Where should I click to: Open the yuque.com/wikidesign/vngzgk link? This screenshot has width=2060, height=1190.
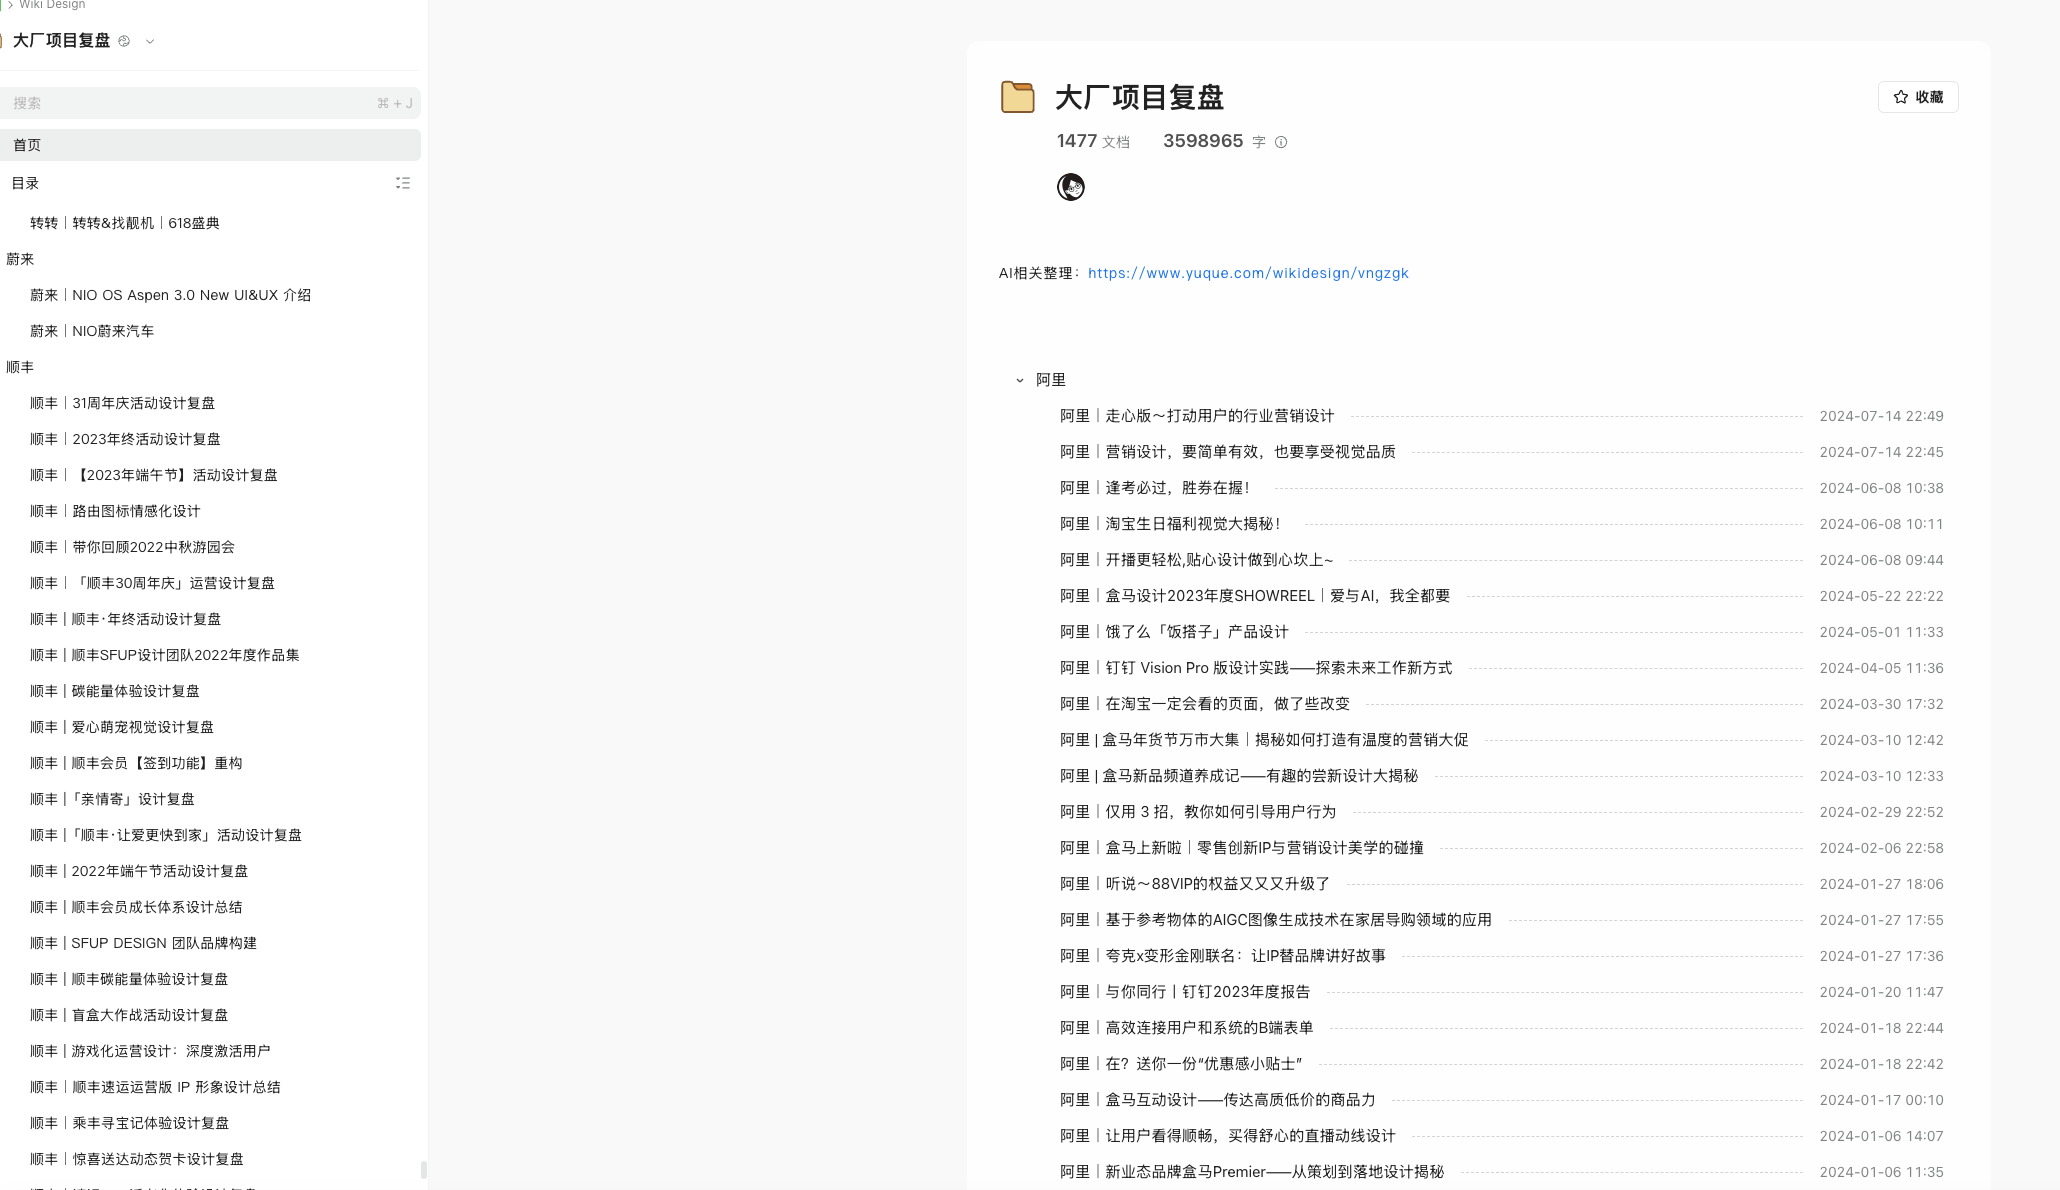click(1248, 273)
